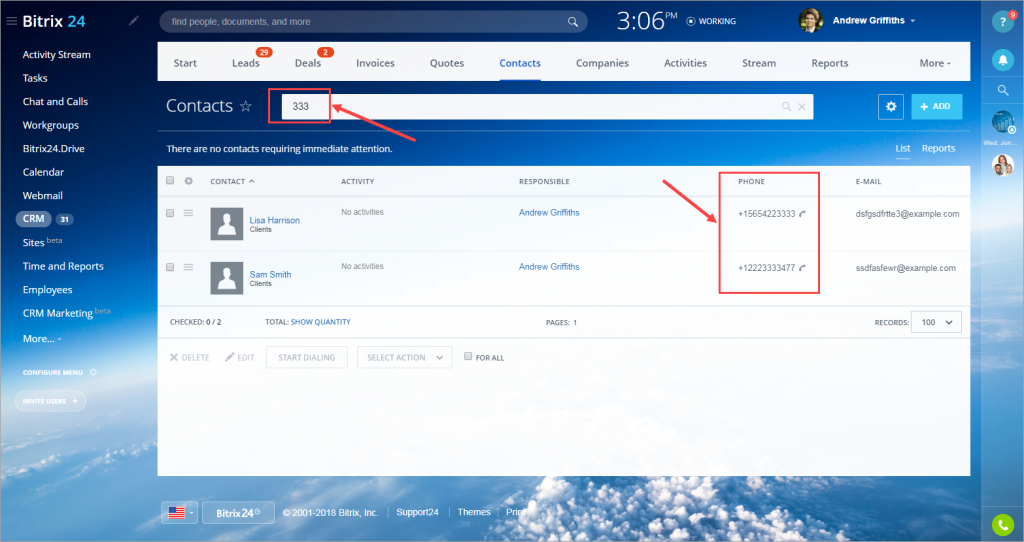Enable the For All checkbox
The width and height of the screenshot is (1024, 542).
(x=468, y=357)
